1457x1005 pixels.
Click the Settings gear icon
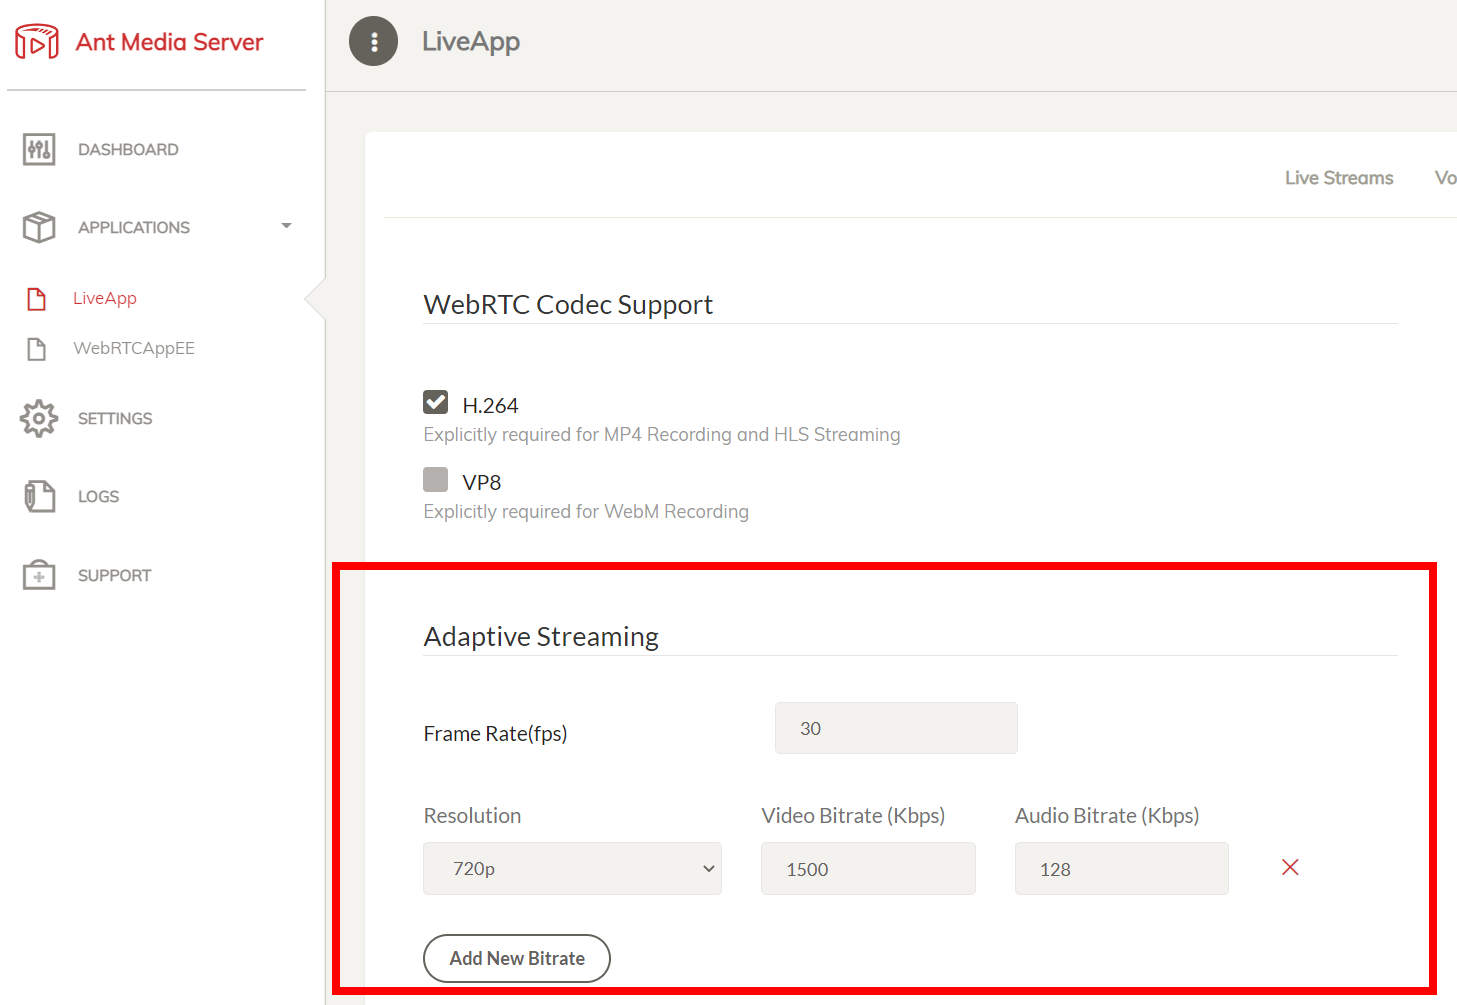point(39,418)
